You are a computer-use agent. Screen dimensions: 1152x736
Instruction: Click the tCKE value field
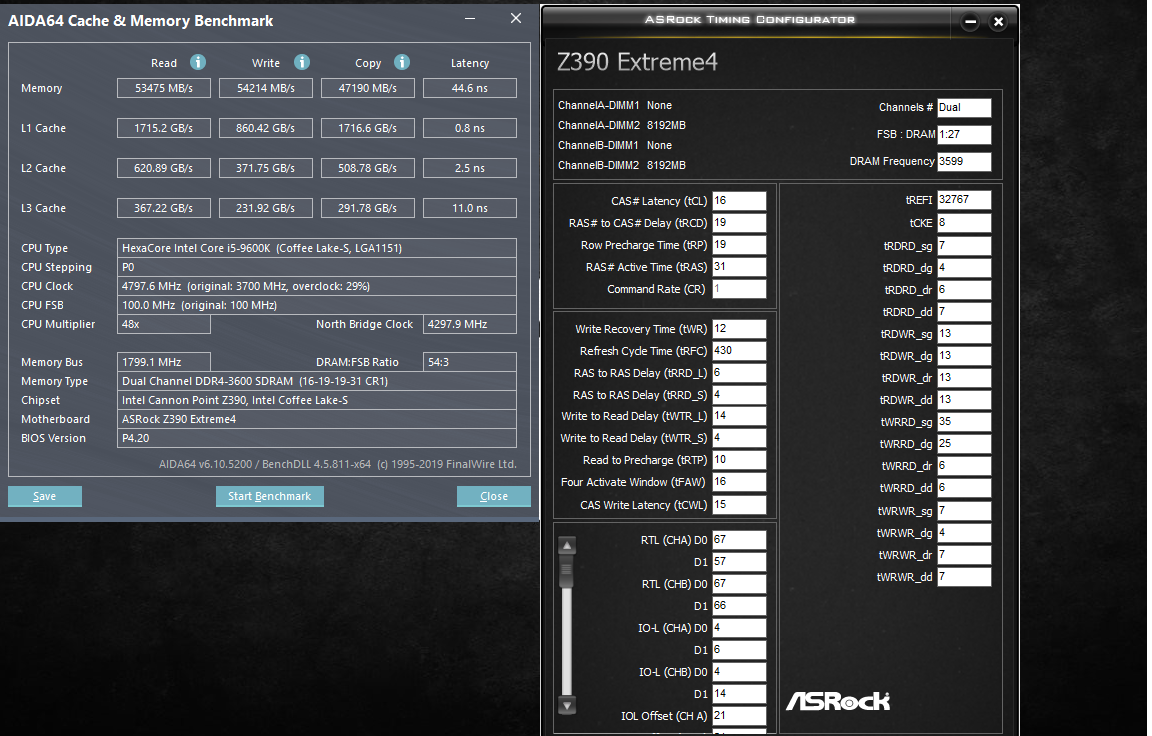click(964, 223)
